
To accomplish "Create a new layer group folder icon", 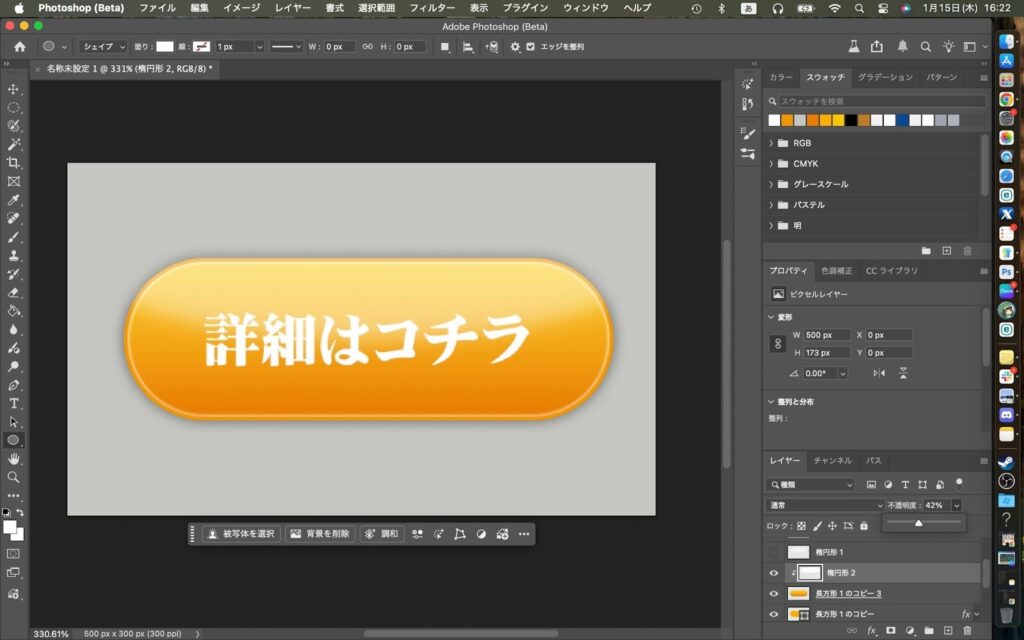I will click(x=928, y=631).
